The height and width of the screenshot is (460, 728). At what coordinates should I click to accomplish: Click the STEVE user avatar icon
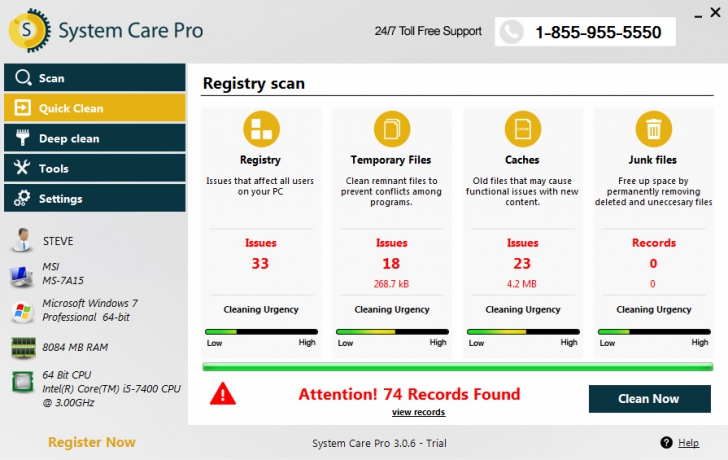[22, 240]
